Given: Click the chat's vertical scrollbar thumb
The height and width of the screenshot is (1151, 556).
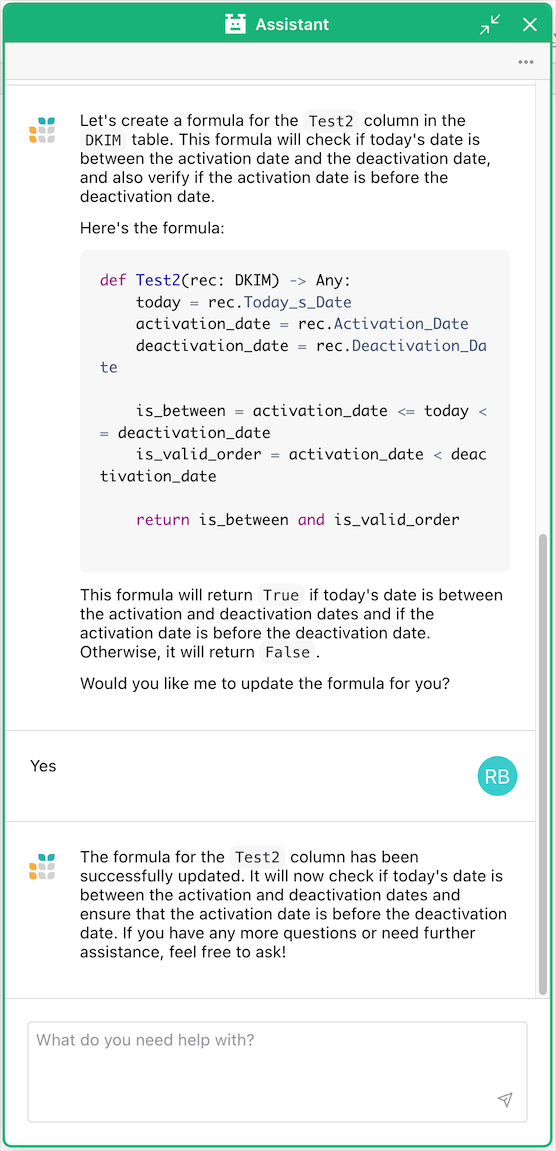Looking at the screenshot, I should click(544, 763).
